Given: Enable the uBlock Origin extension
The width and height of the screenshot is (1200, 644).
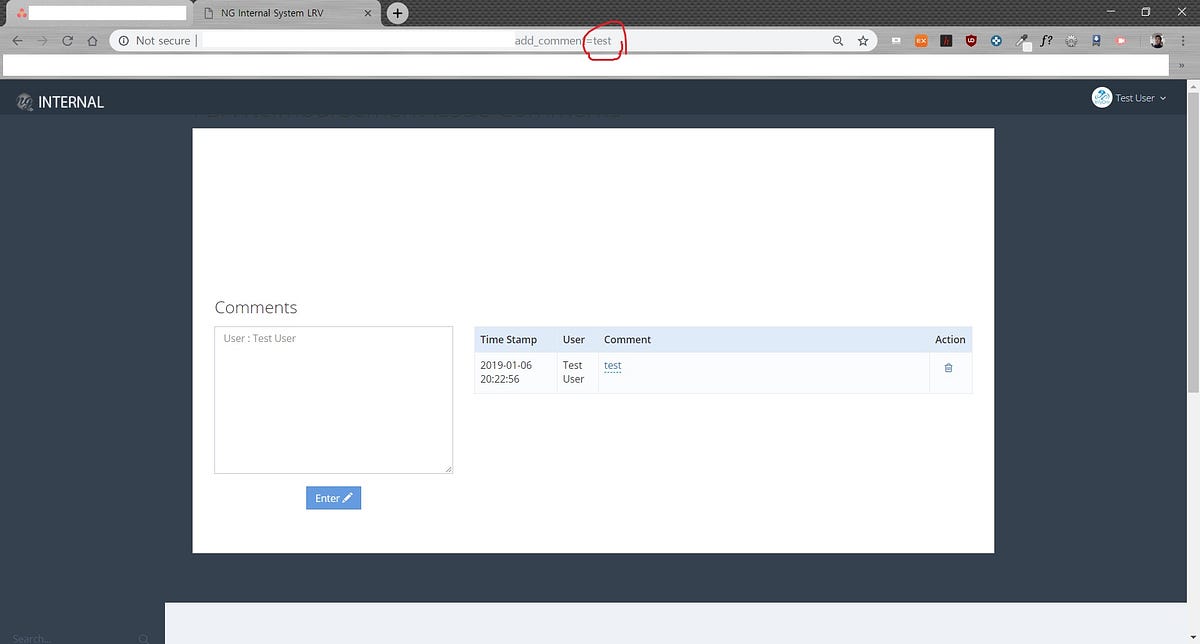Looking at the screenshot, I should 970,40.
